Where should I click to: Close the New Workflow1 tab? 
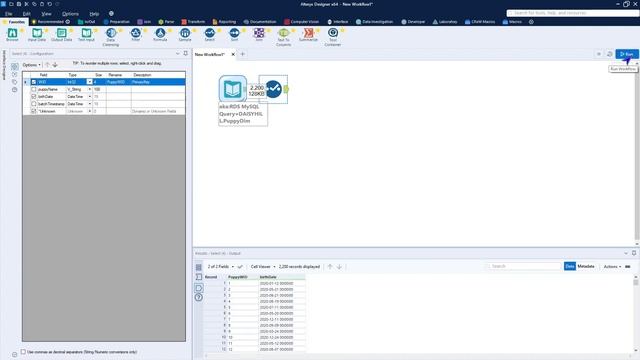click(233, 54)
